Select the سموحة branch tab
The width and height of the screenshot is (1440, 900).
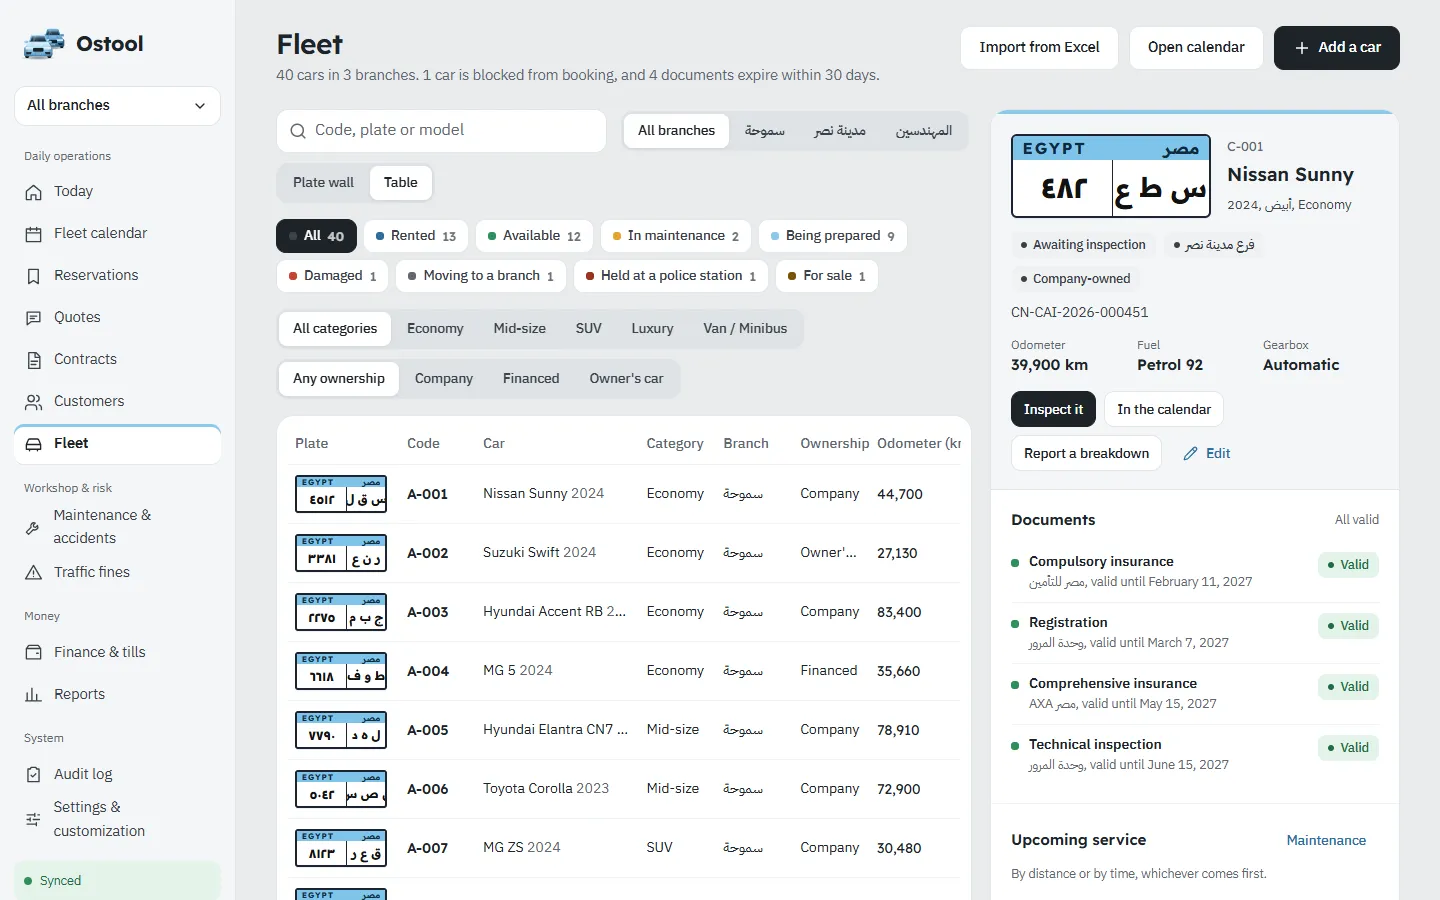[765, 131]
